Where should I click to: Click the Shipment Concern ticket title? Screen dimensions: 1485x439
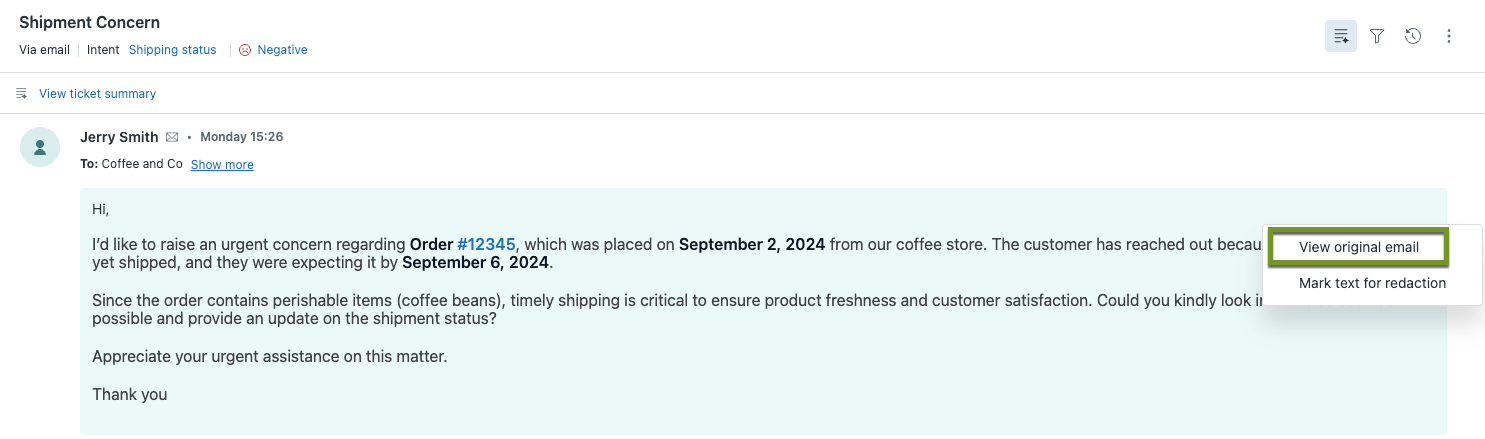[x=89, y=22]
